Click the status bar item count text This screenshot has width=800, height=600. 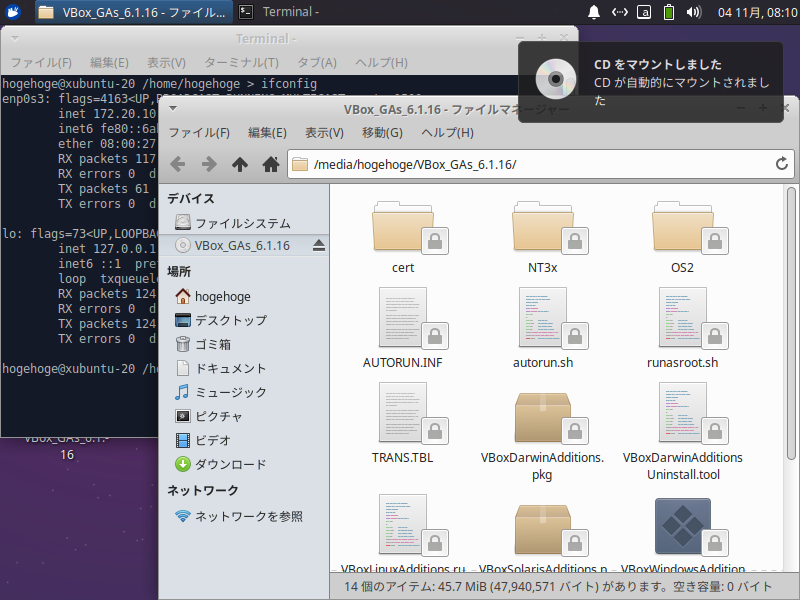(x=558, y=587)
